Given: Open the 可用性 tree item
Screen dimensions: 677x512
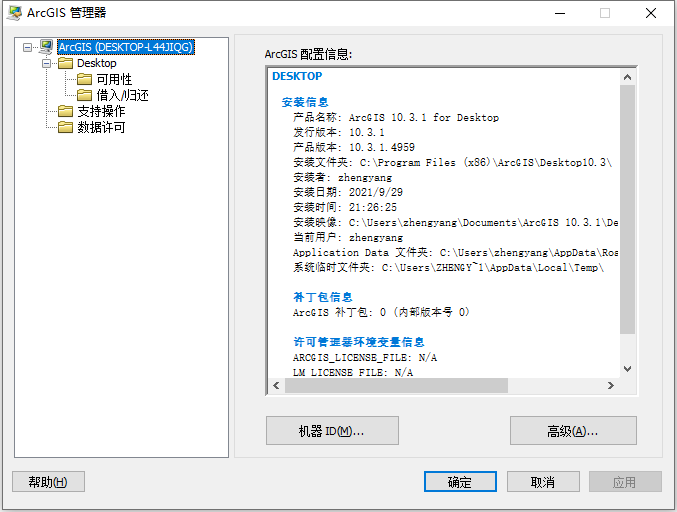Looking at the screenshot, I should click(x=114, y=79).
